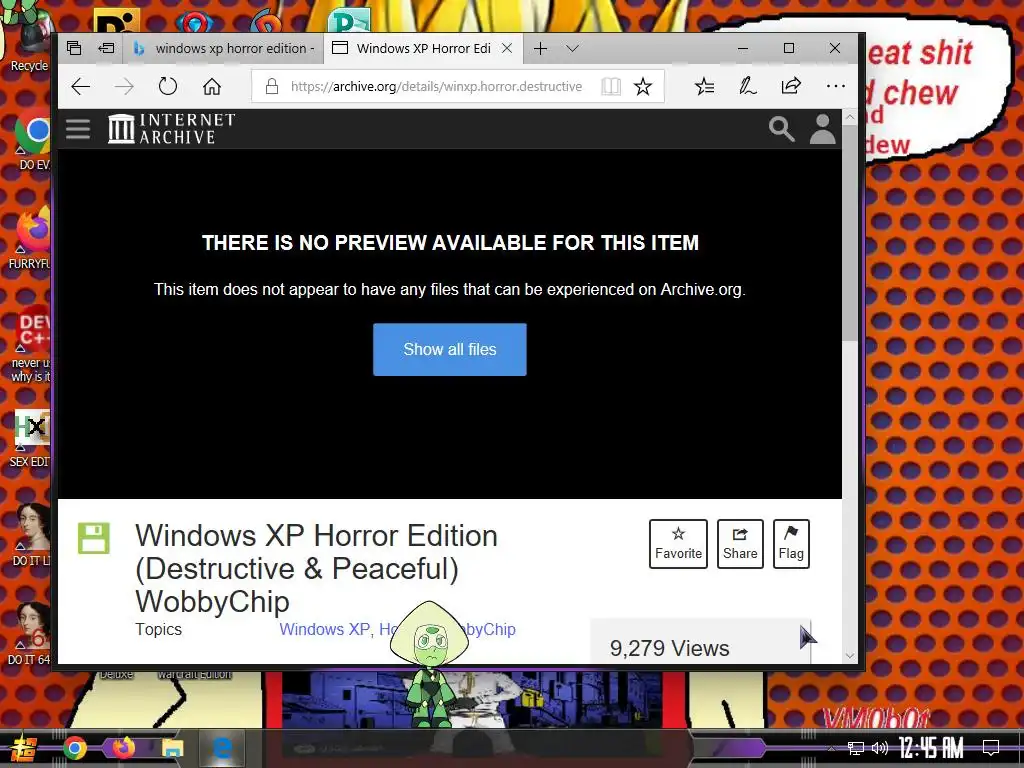Click the address bar URL field
This screenshot has height=768, width=1024.
pos(436,86)
